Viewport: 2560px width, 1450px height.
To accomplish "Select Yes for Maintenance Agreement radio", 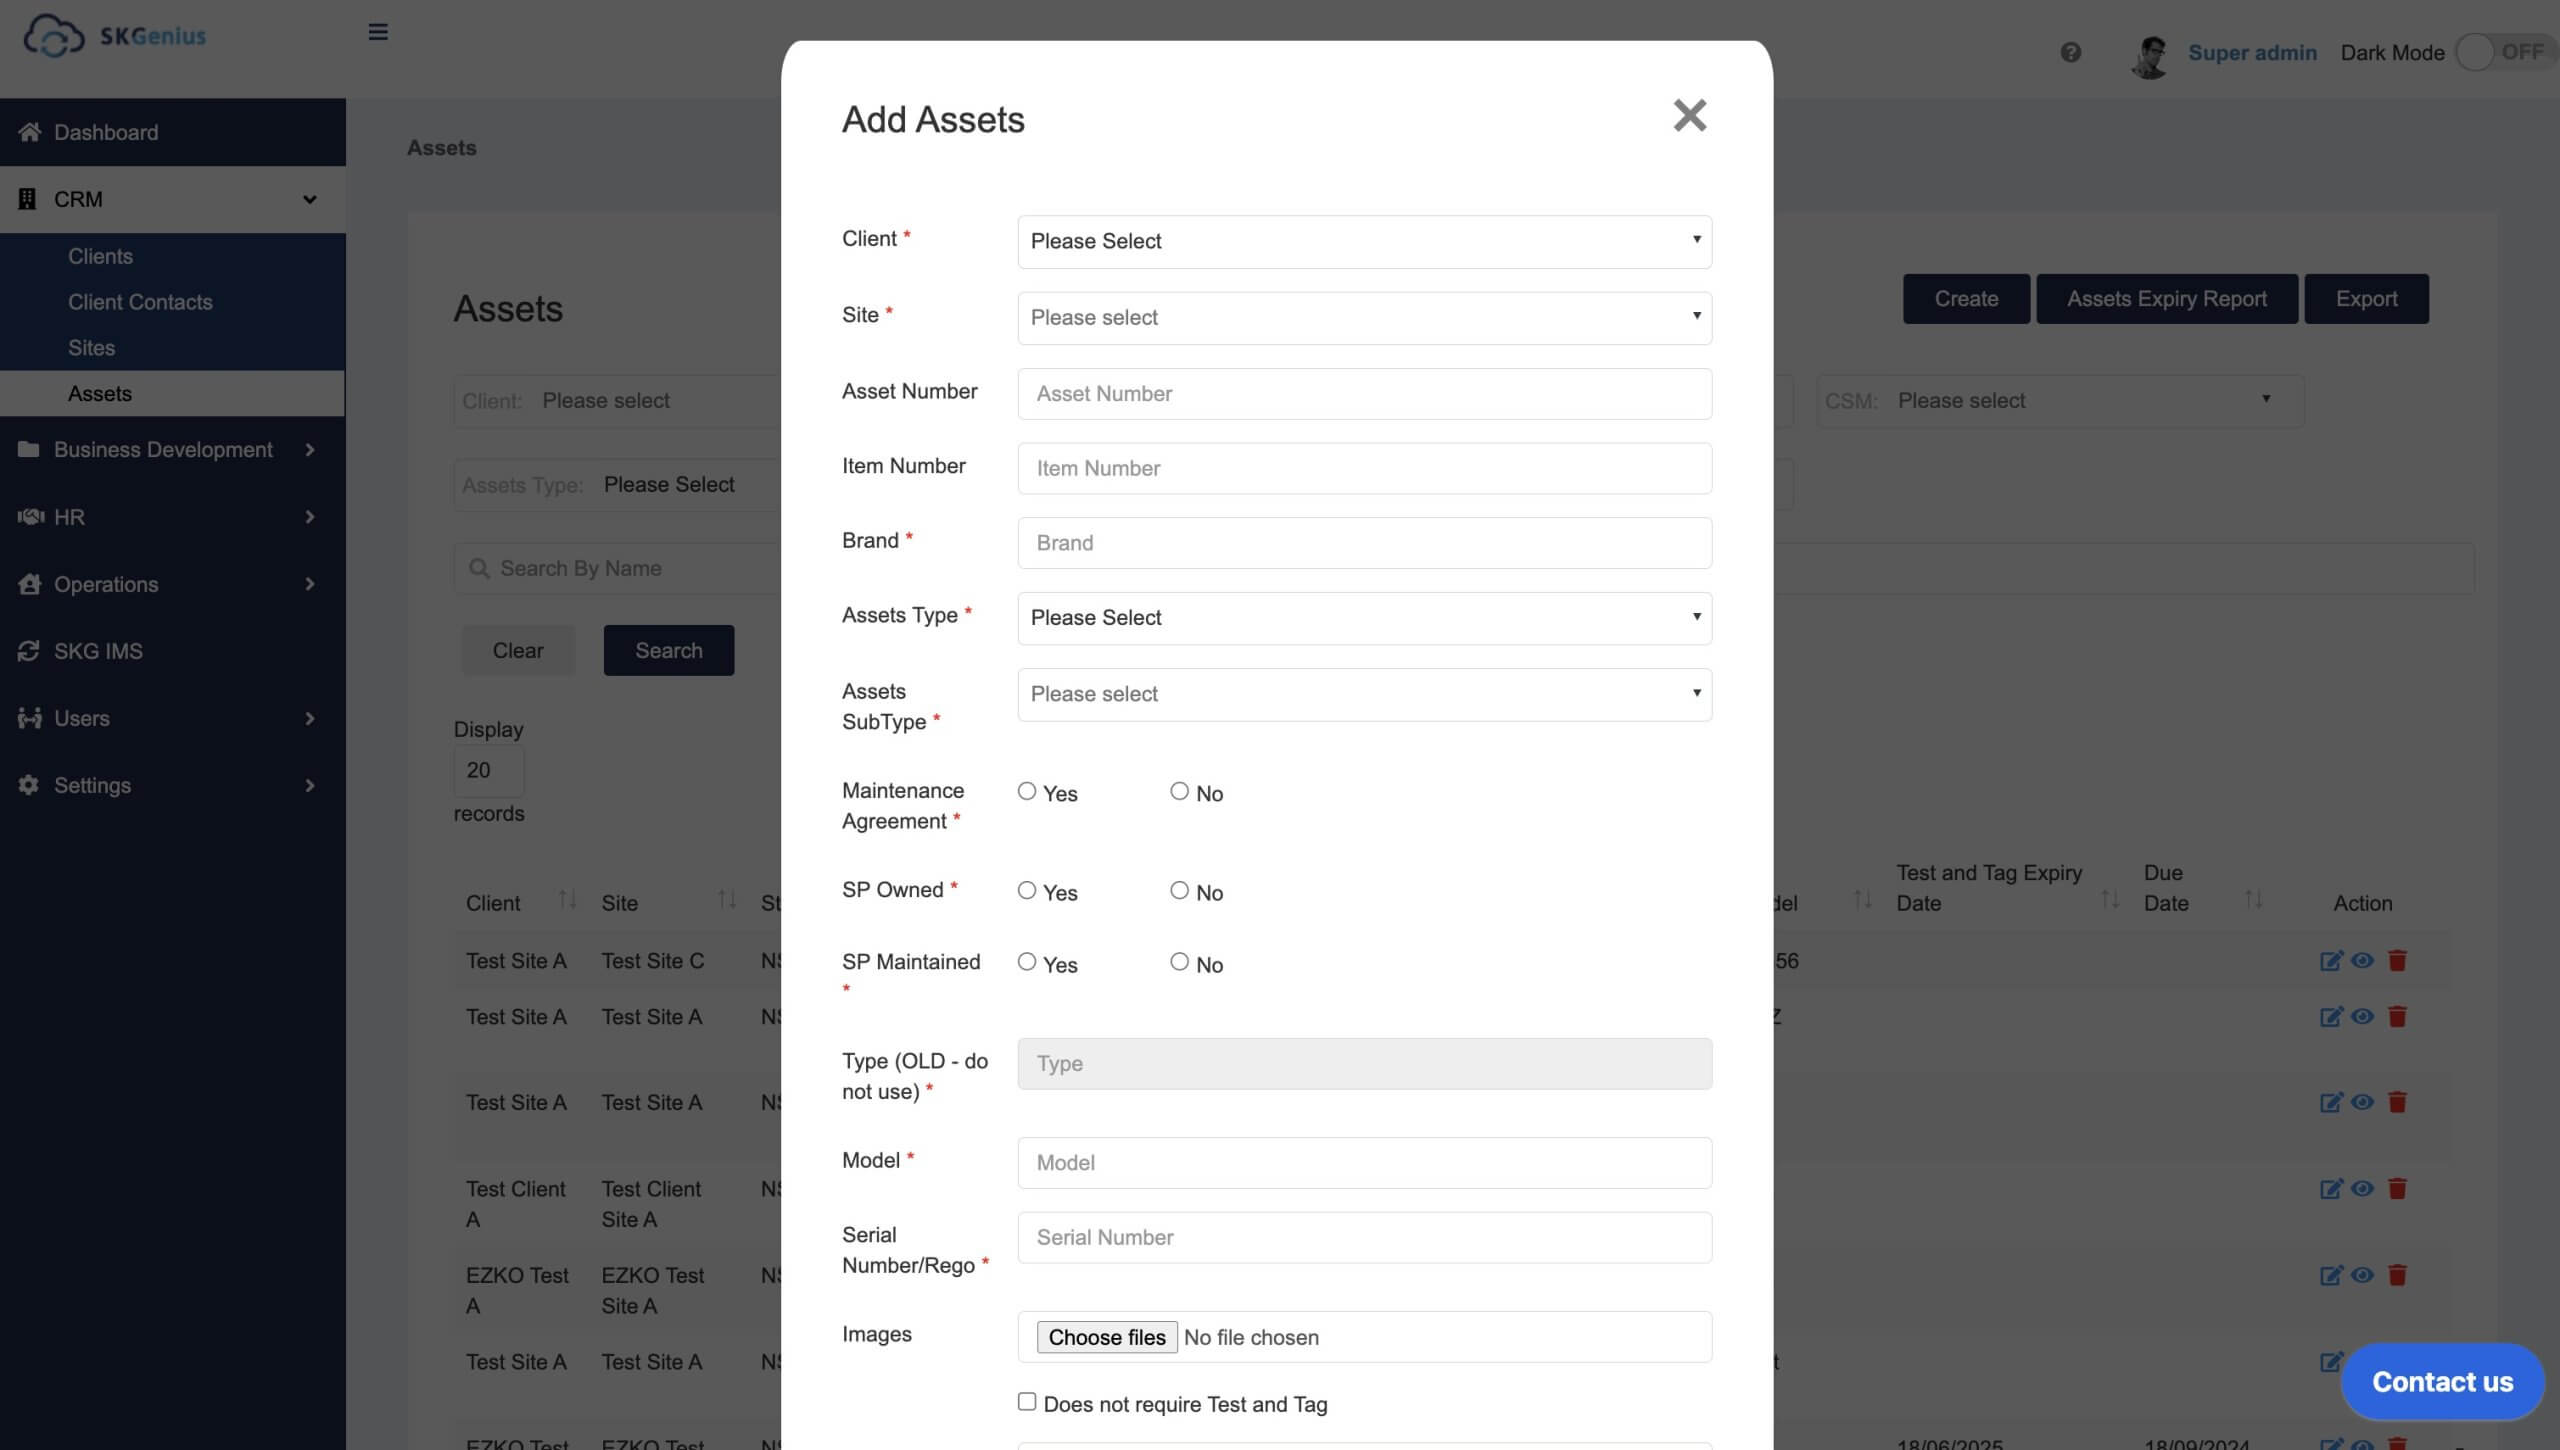I will [x=1027, y=793].
